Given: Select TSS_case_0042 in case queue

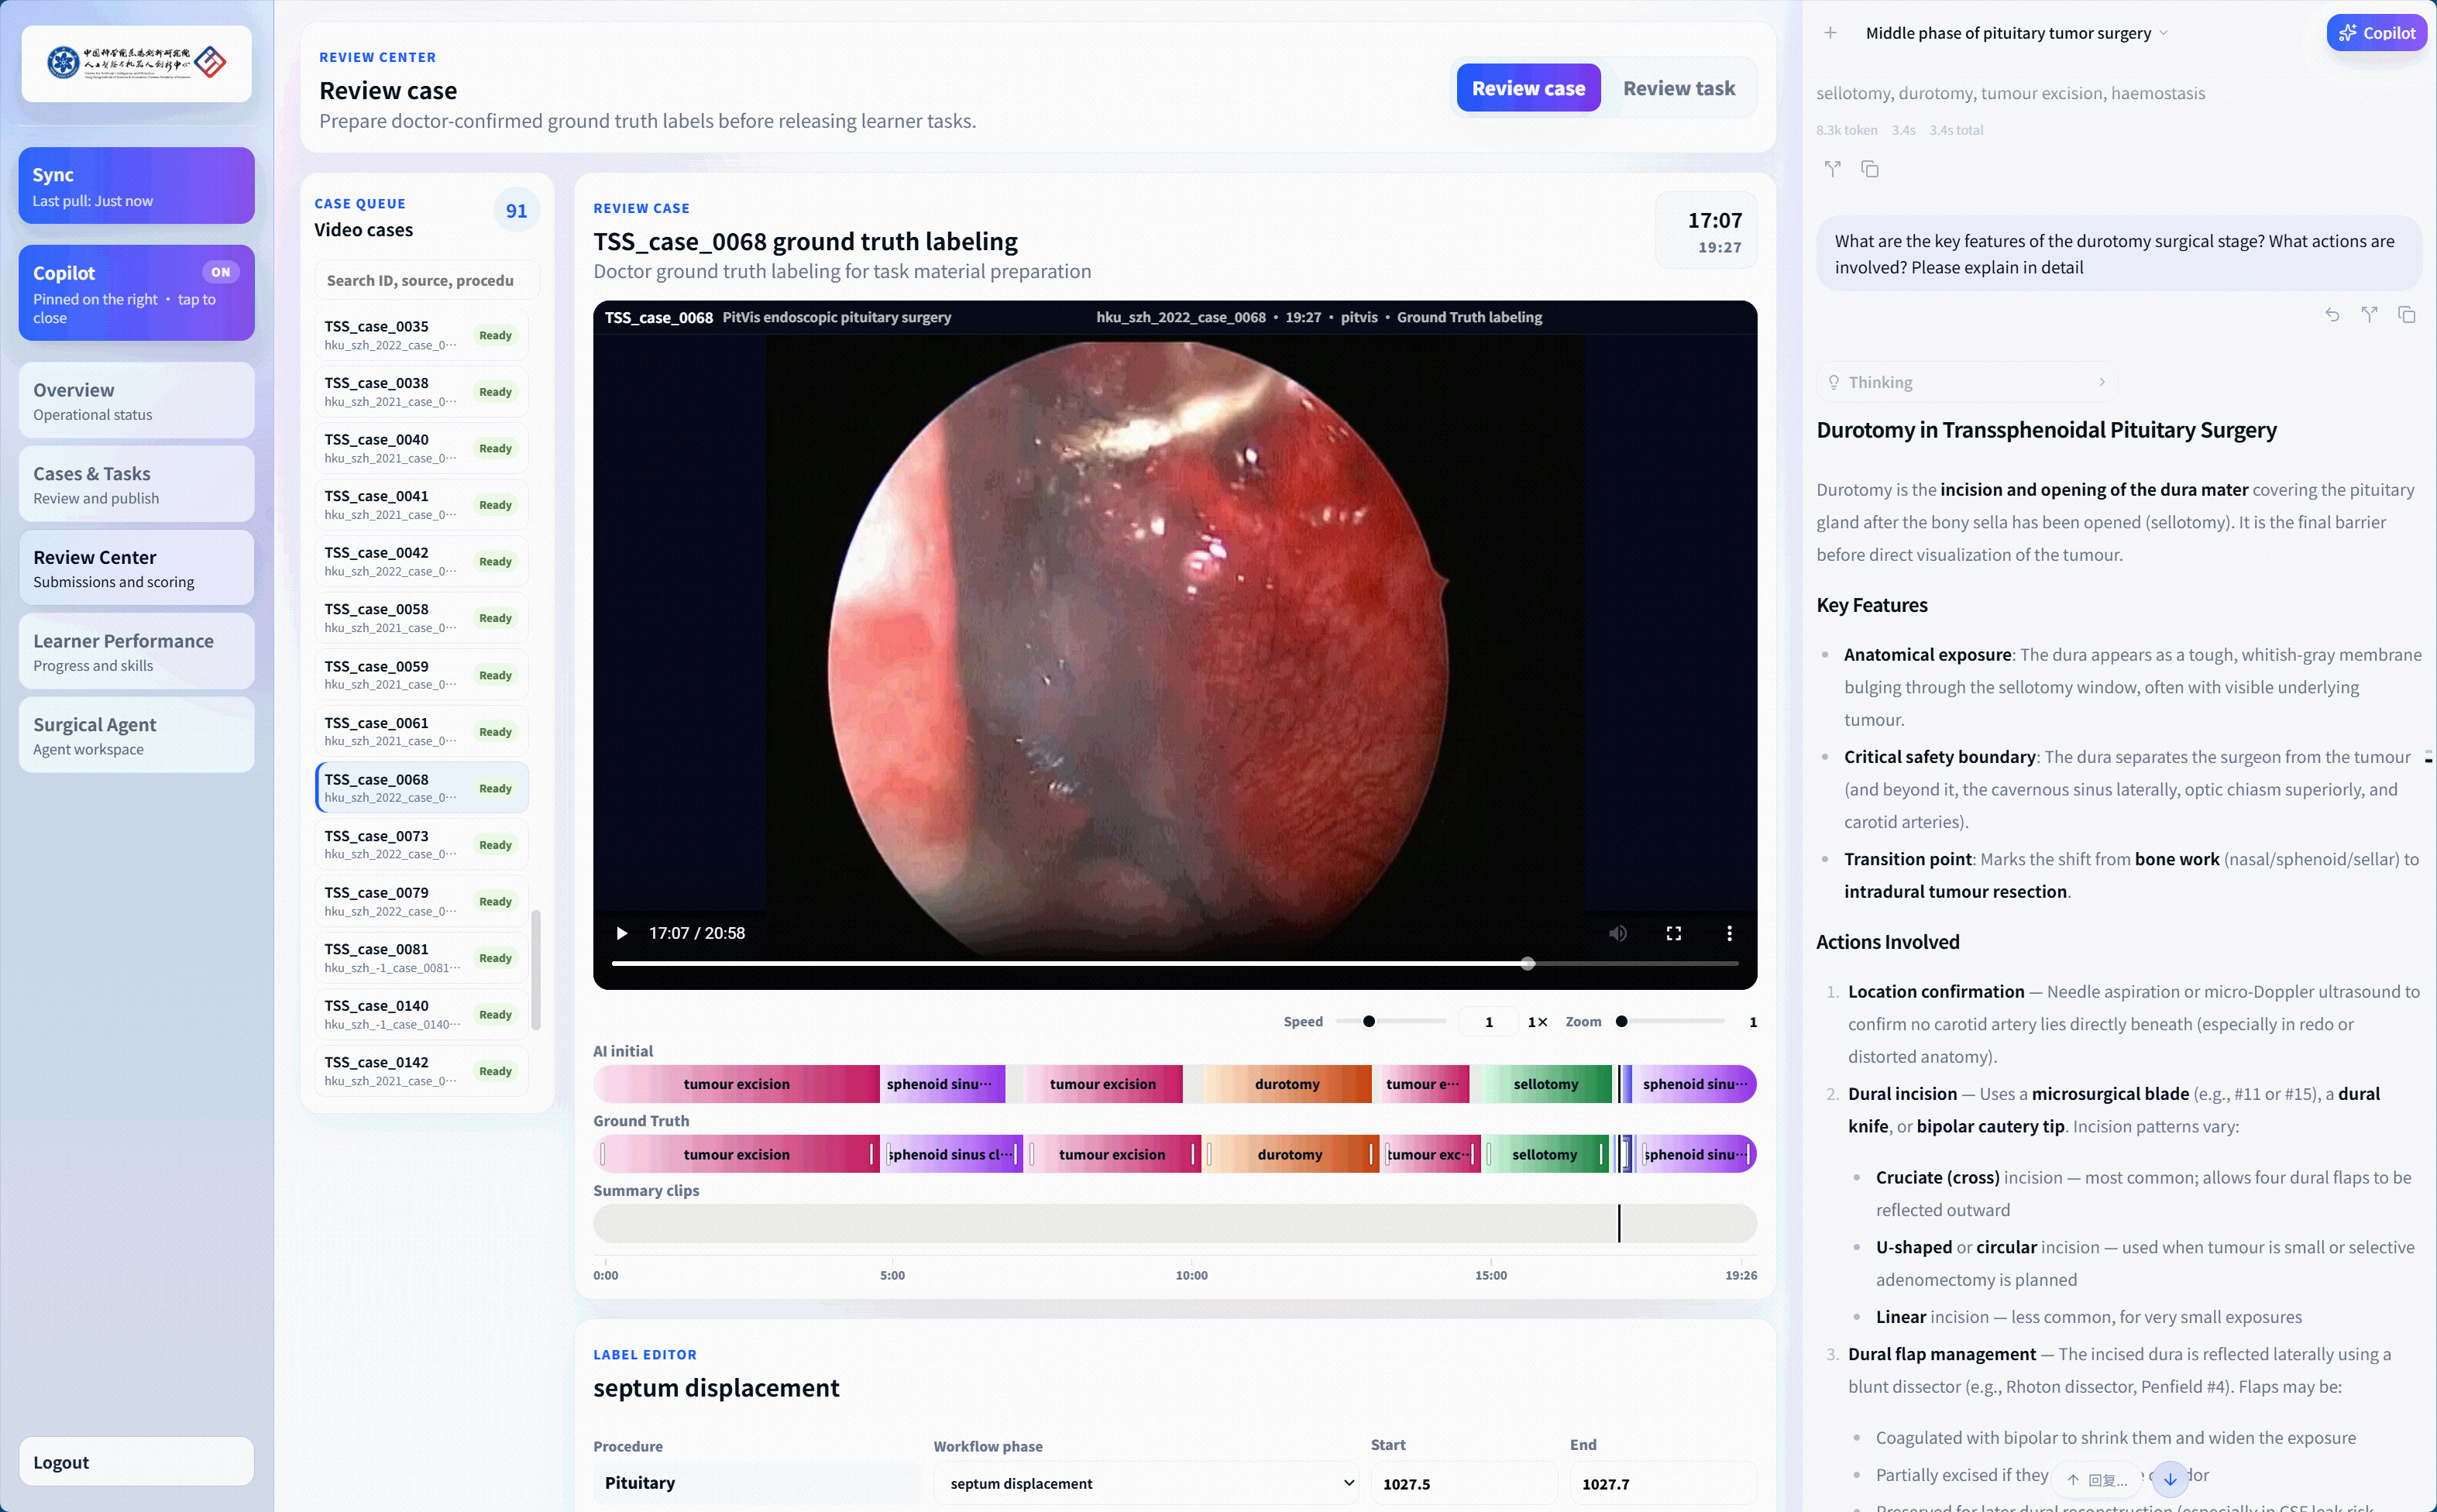Looking at the screenshot, I should tap(422, 561).
